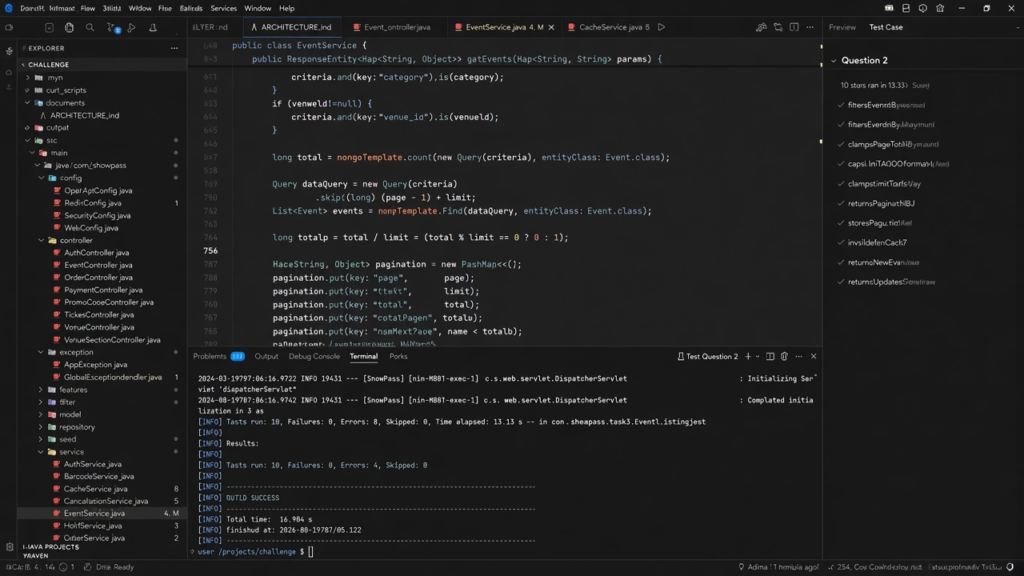Click the status bar icon at far right
Image resolution: width=1024 pixels, height=576 pixels.
click(1010, 567)
